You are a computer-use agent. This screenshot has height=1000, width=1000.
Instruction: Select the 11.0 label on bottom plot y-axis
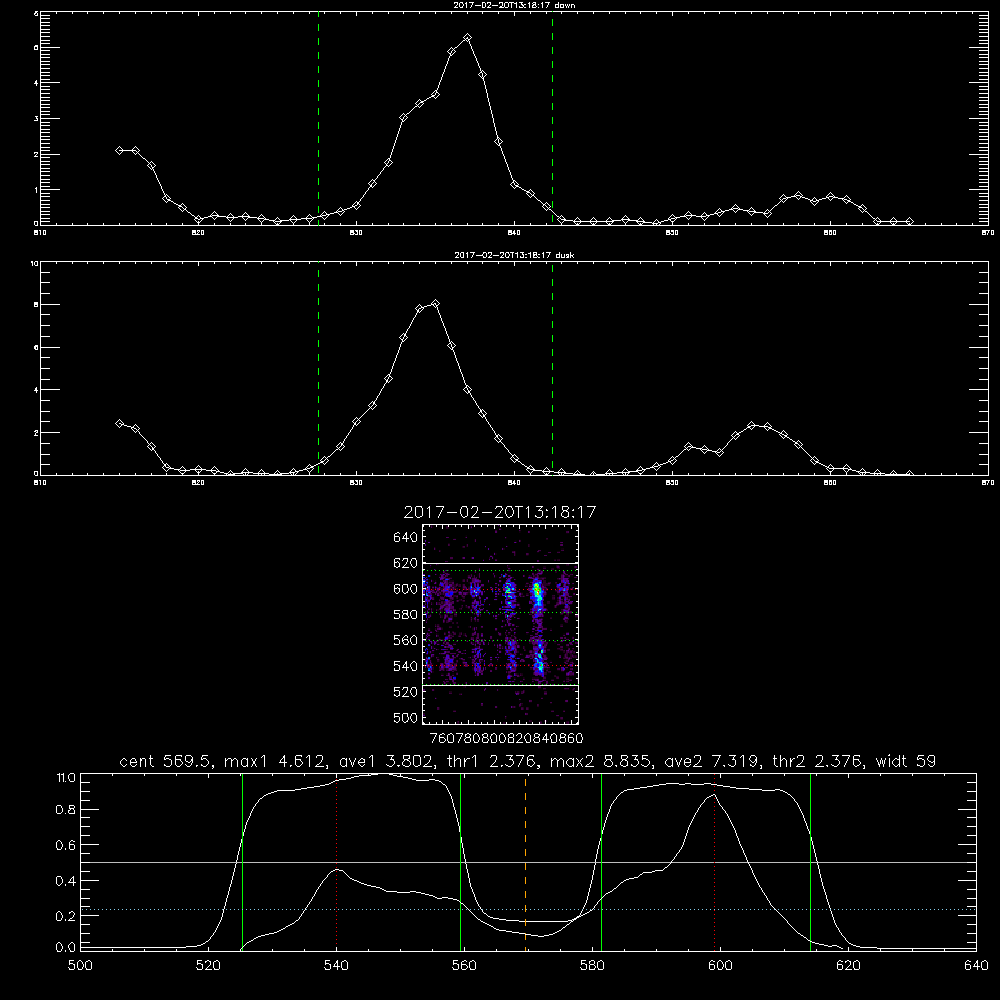[x=66, y=778]
